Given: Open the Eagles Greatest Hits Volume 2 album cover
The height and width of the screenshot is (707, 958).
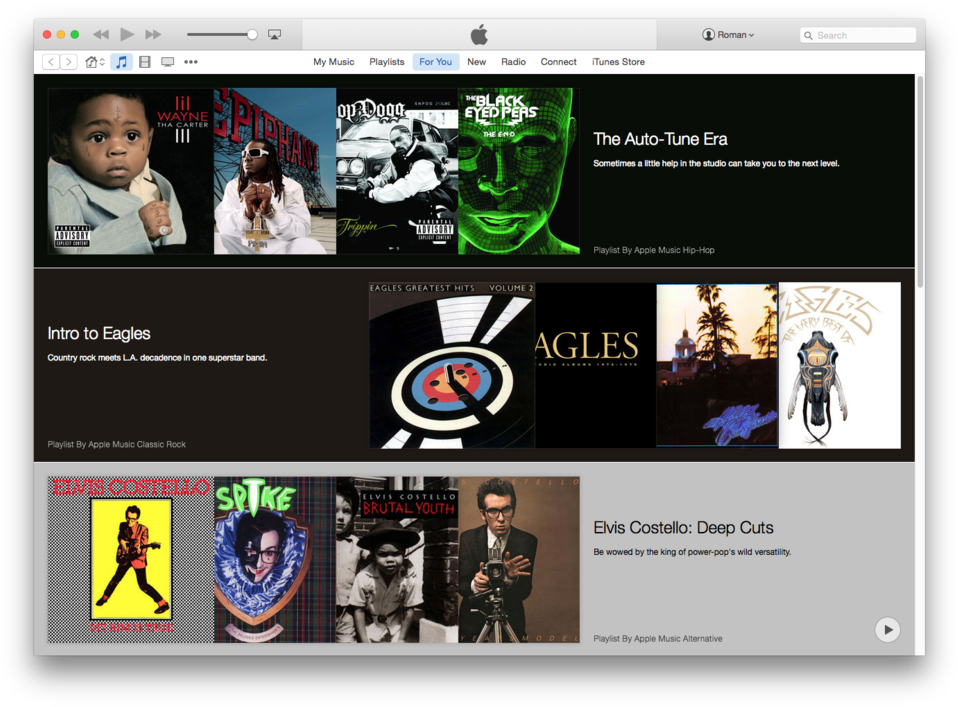Looking at the screenshot, I should (451, 364).
